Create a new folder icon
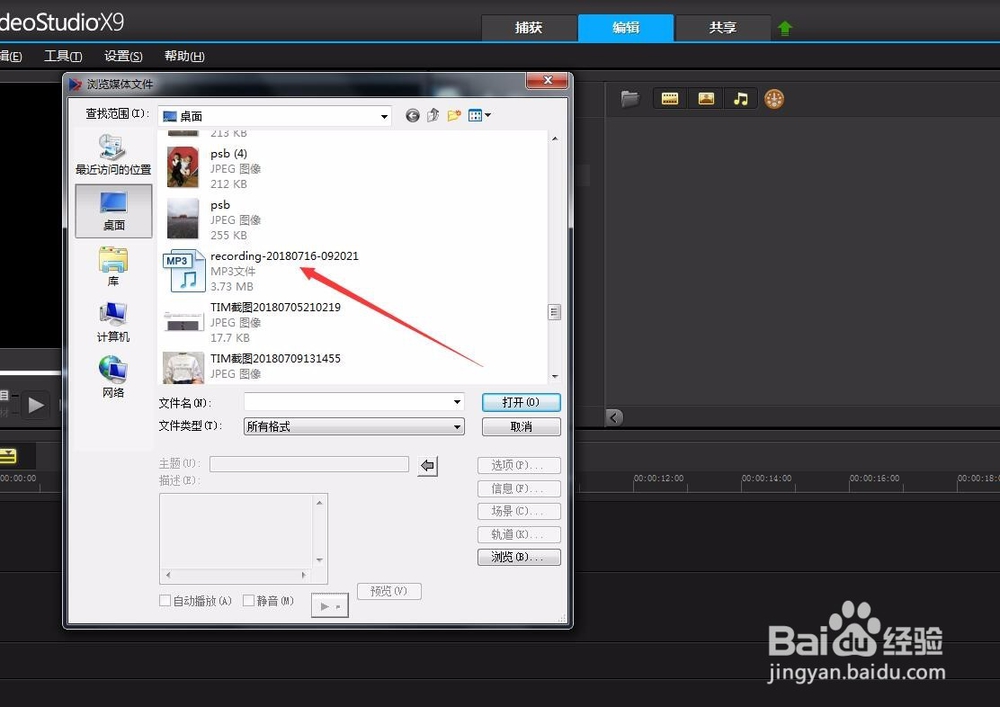Image resolution: width=1000 pixels, height=707 pixels. pyautogui.click(x=454, y=115)
